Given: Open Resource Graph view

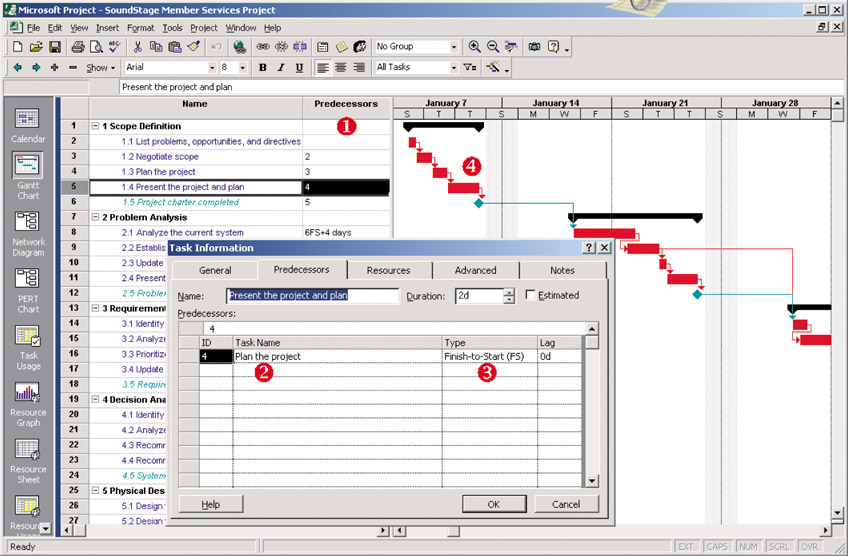Looking at the screenshot, I should point(28,404).
